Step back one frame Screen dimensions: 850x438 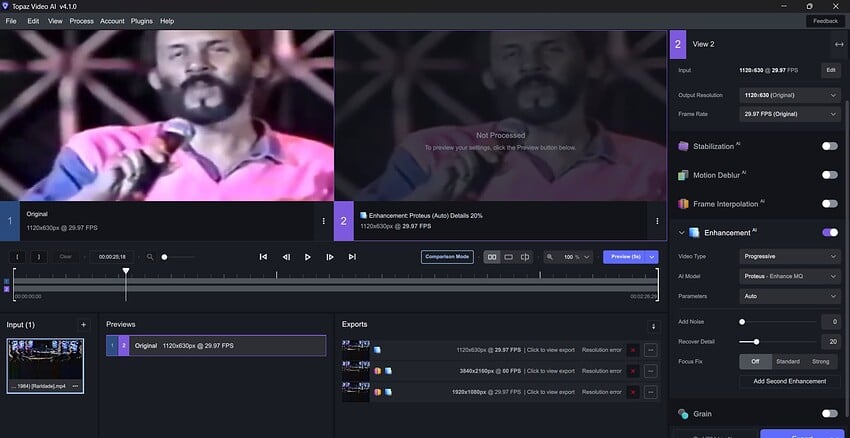[x=286, y=257]
